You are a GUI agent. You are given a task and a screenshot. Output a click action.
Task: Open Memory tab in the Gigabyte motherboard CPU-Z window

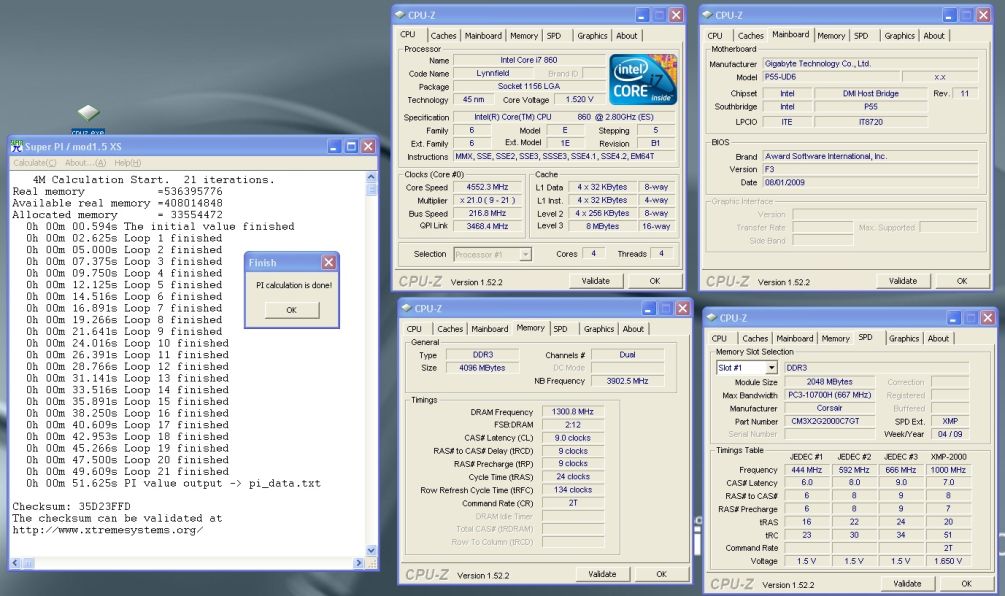831,36
